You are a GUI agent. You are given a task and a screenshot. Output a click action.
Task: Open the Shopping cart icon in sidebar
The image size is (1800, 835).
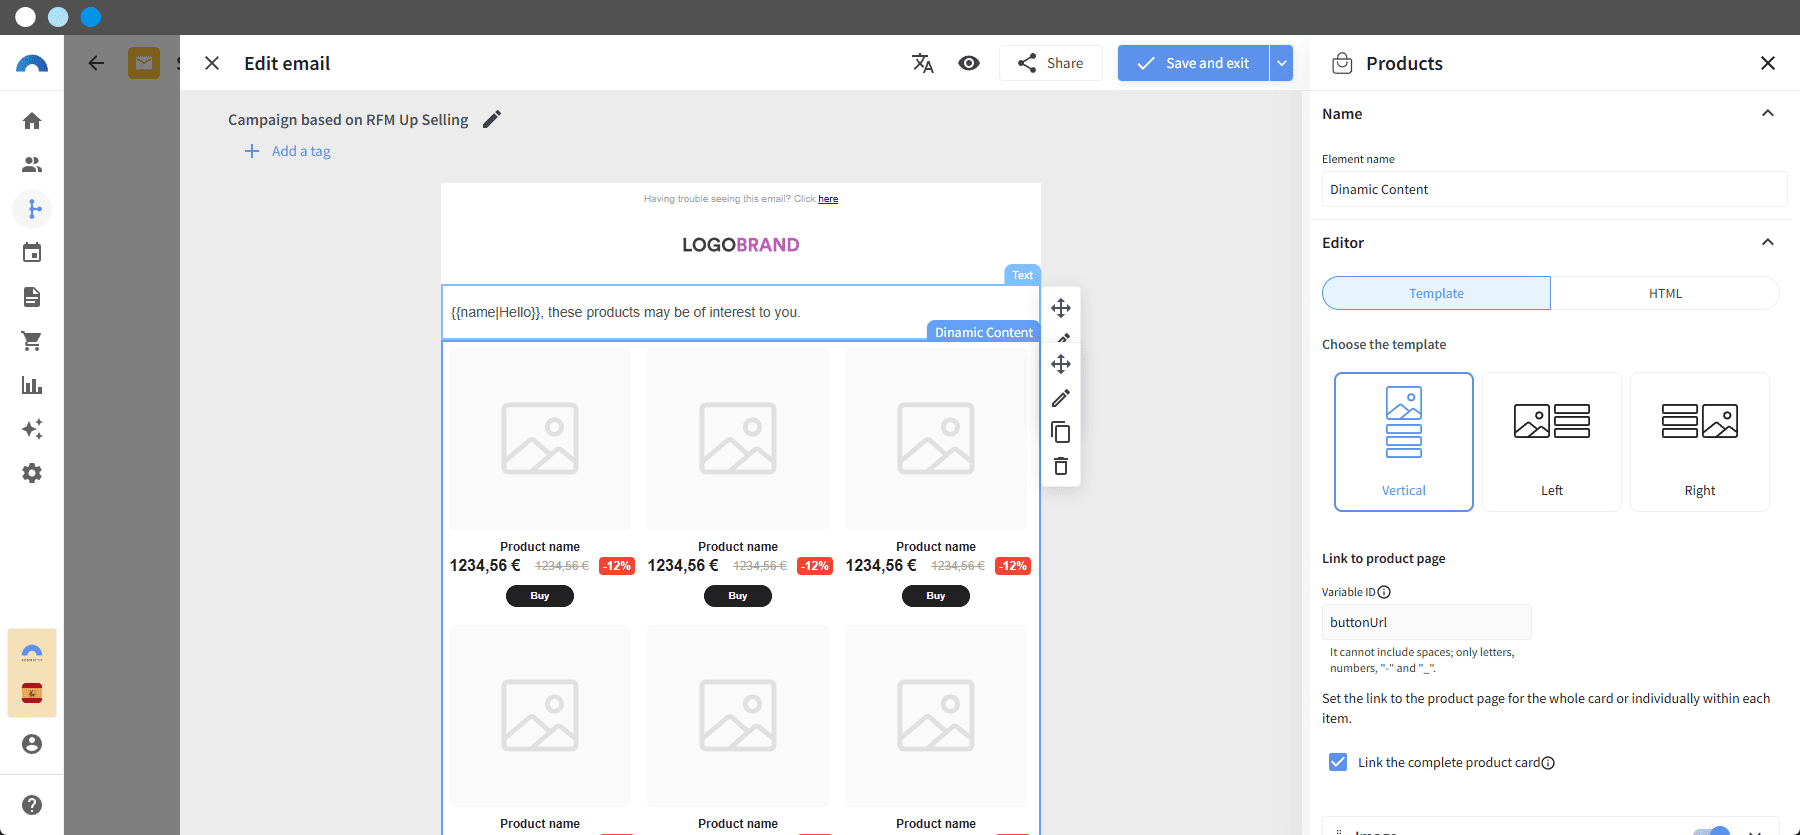click(32, 341)
